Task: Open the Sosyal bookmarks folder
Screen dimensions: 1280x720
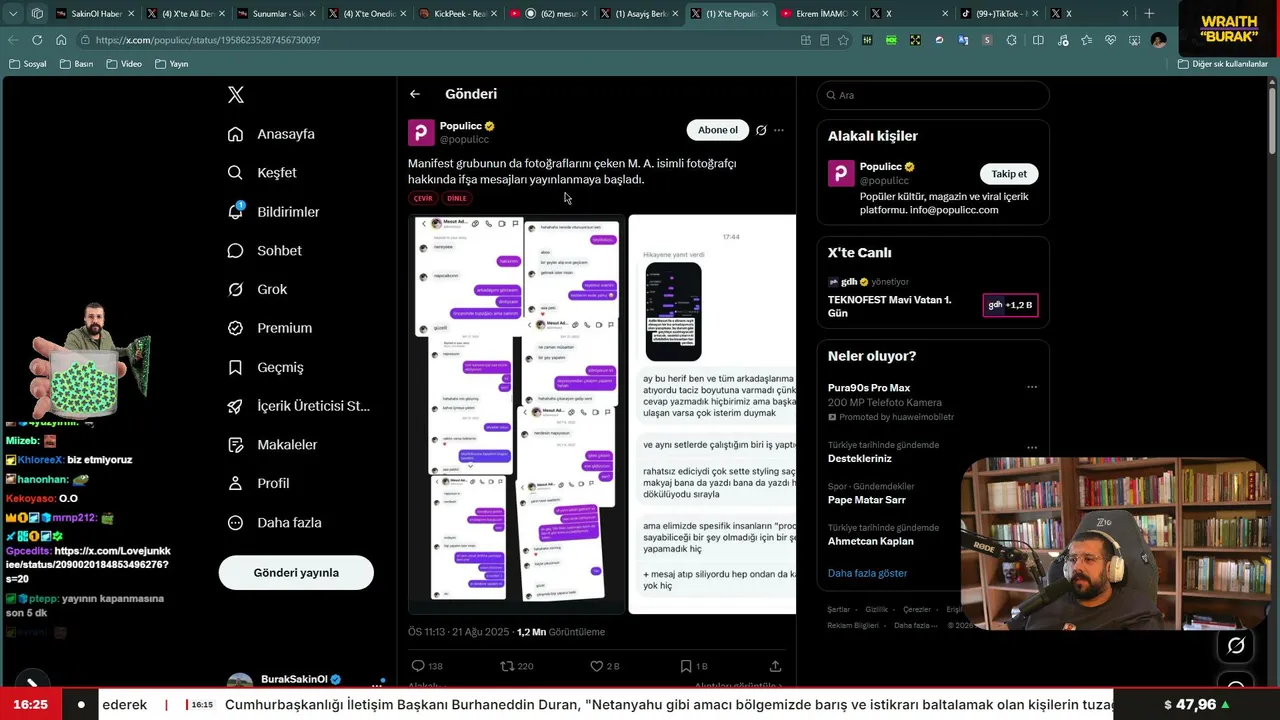Action: pyautogui.click(x=28, y=64)
